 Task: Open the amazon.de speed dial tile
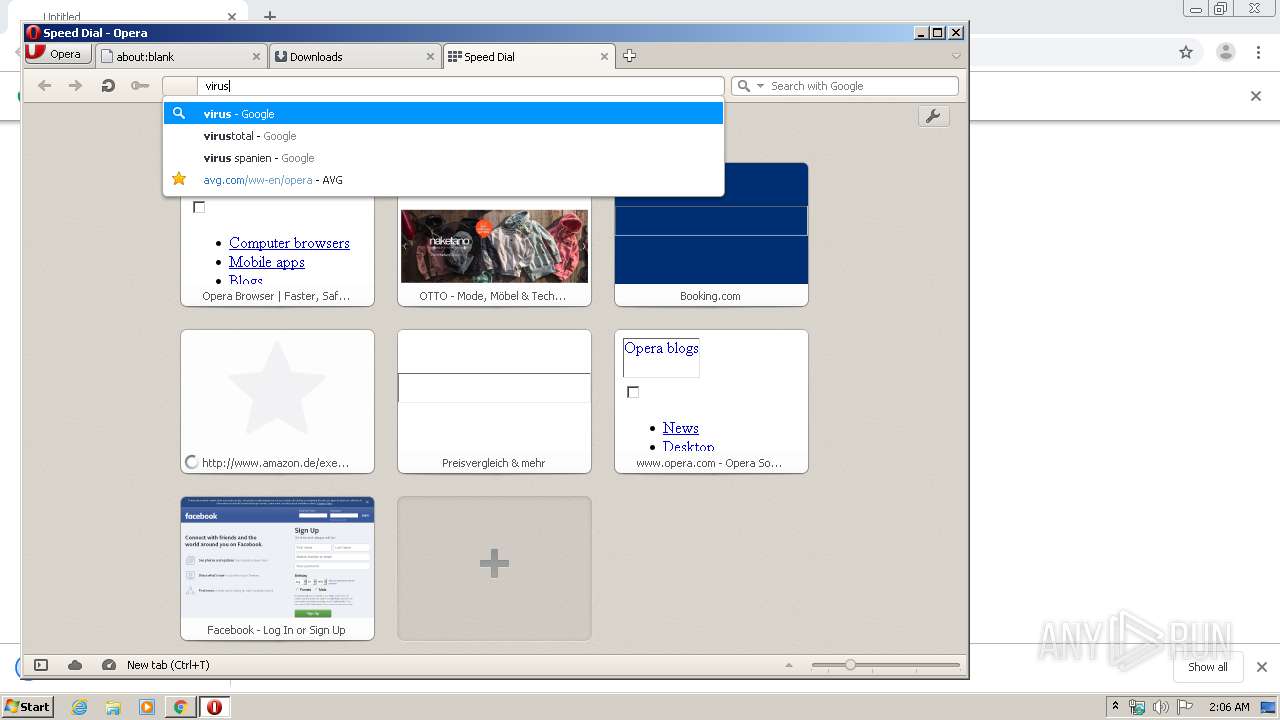click(277, 401)
